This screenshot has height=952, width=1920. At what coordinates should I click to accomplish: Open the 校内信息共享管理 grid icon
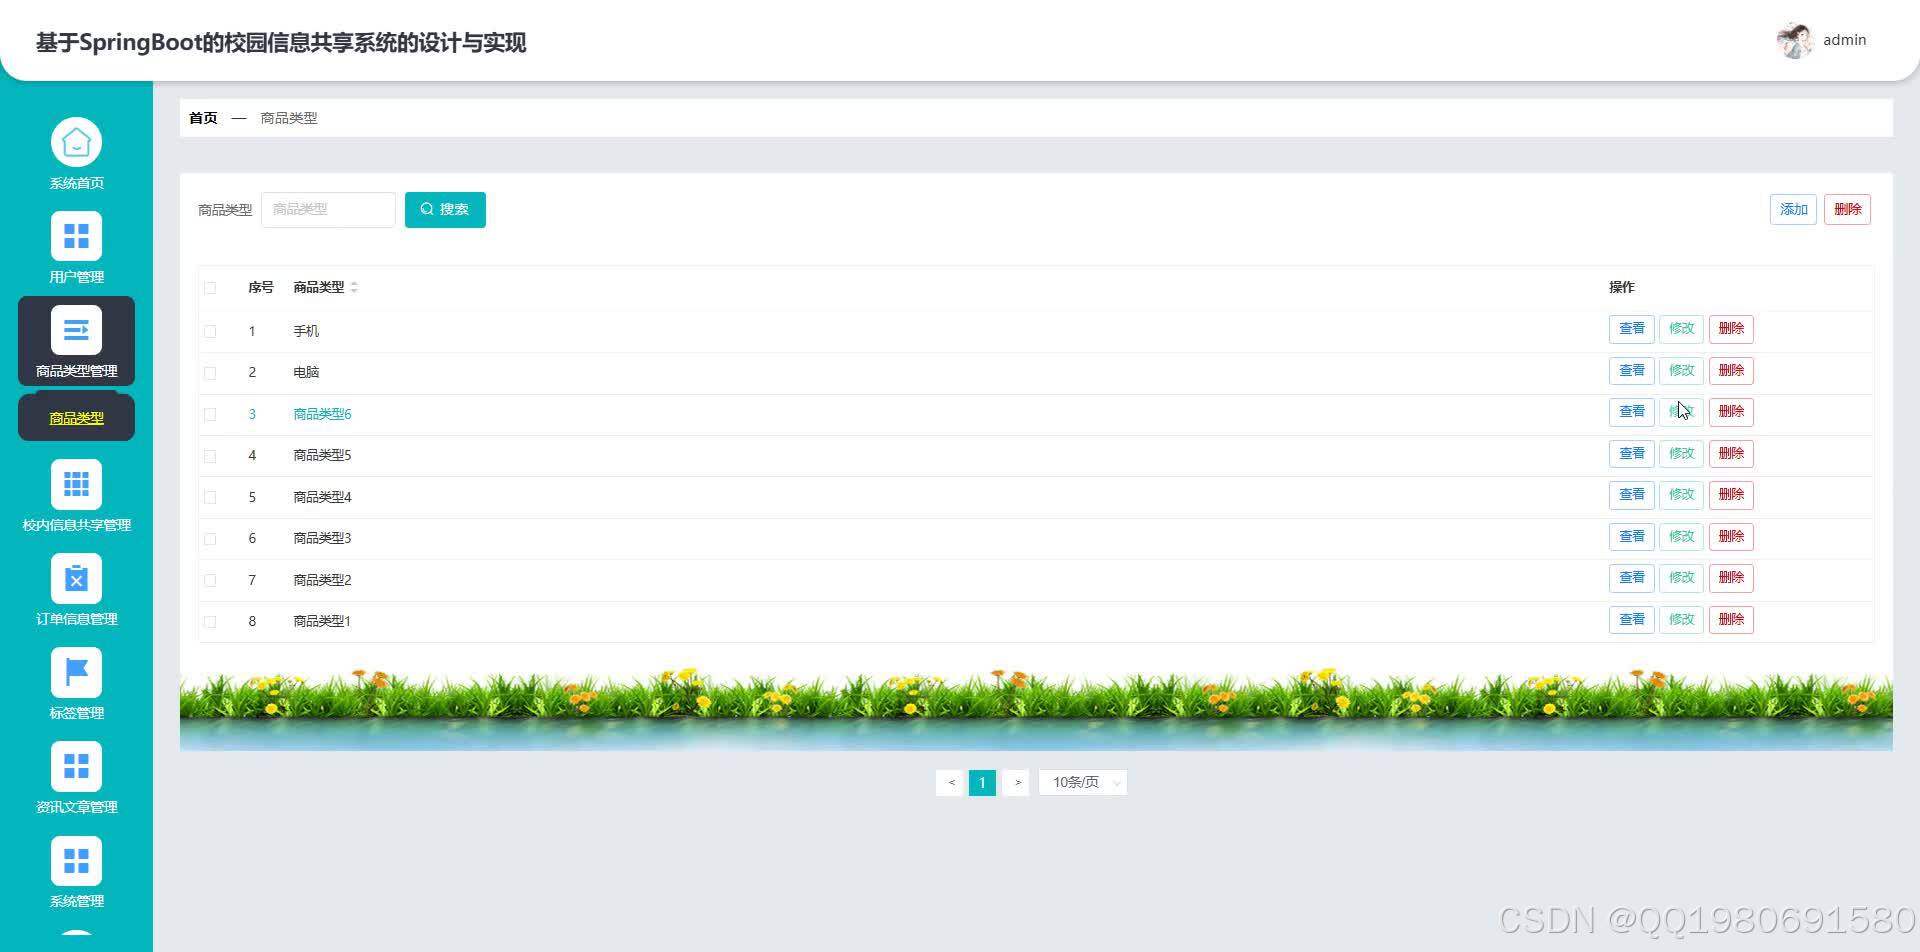(x=76, y=484)
